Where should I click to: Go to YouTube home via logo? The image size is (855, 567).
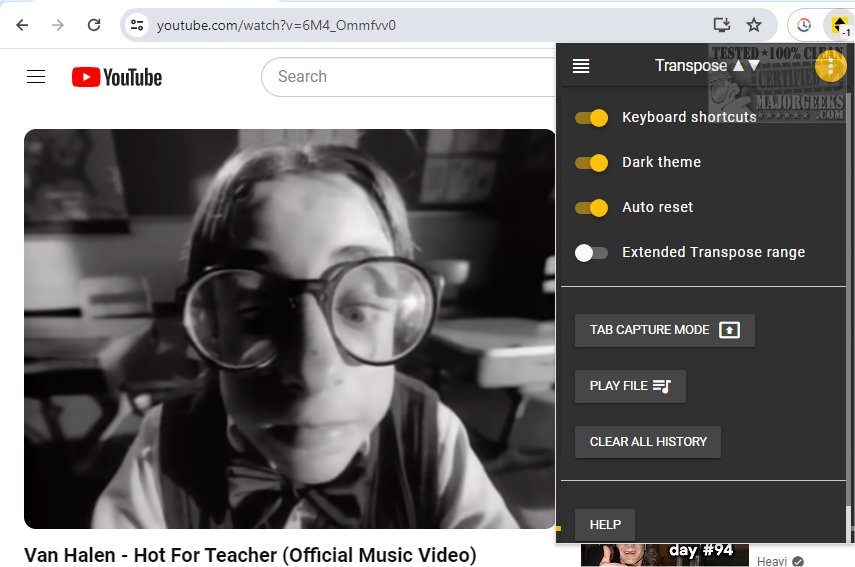tap(117, 77)
